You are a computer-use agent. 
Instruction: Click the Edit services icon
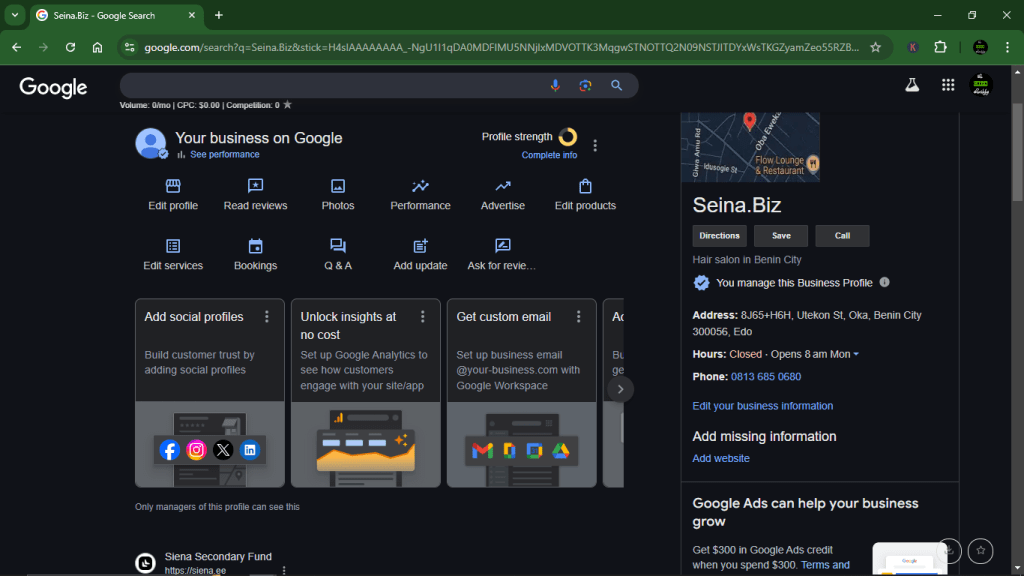pyautogui.click(x=172, y=246)
